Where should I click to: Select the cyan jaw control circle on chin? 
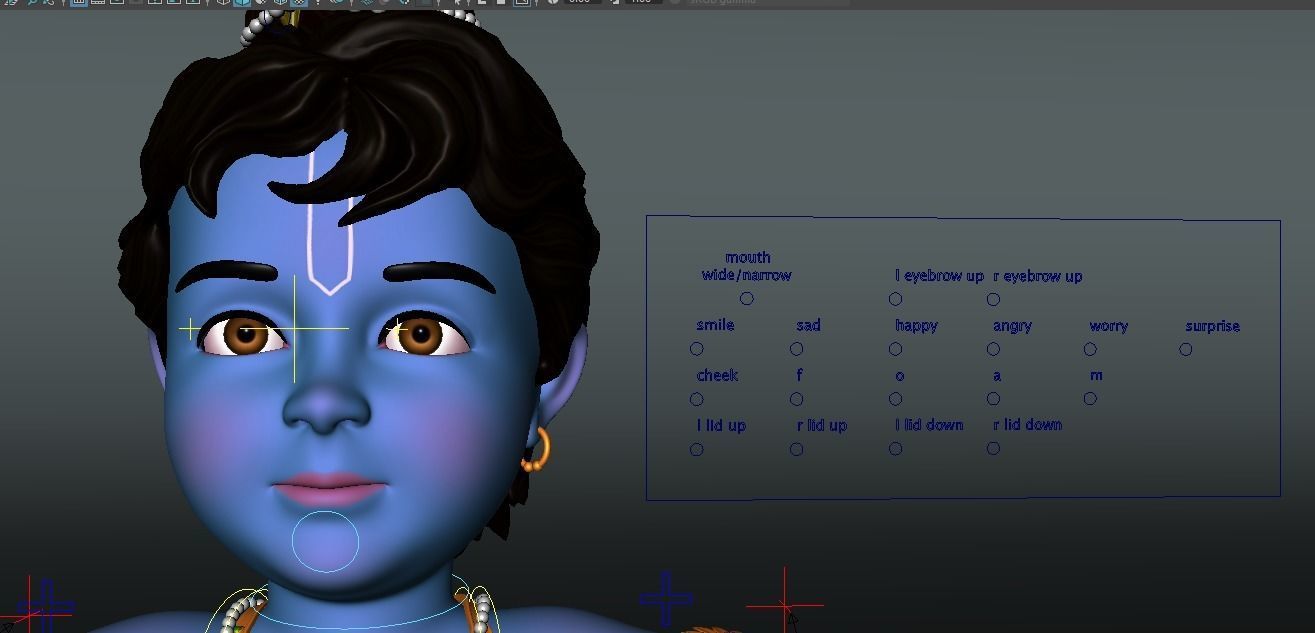tap(325, 541)
